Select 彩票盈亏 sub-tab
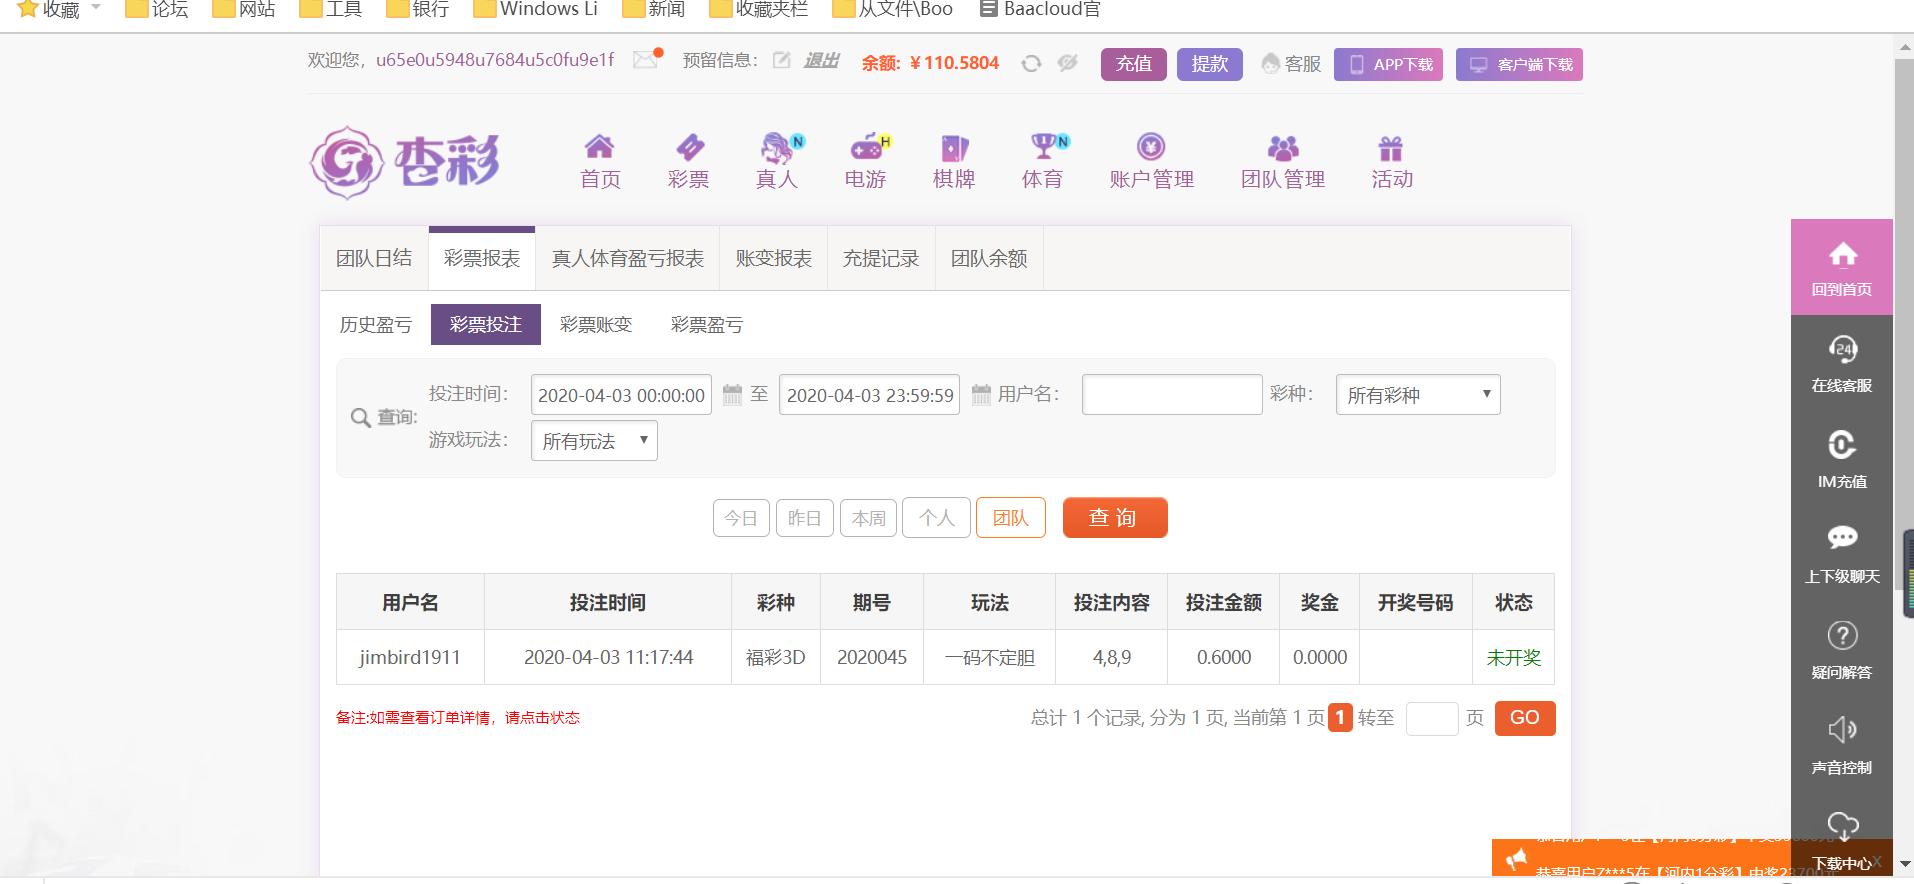Image resolution: width=1914 pixels, height=884 pixels. 707,325
